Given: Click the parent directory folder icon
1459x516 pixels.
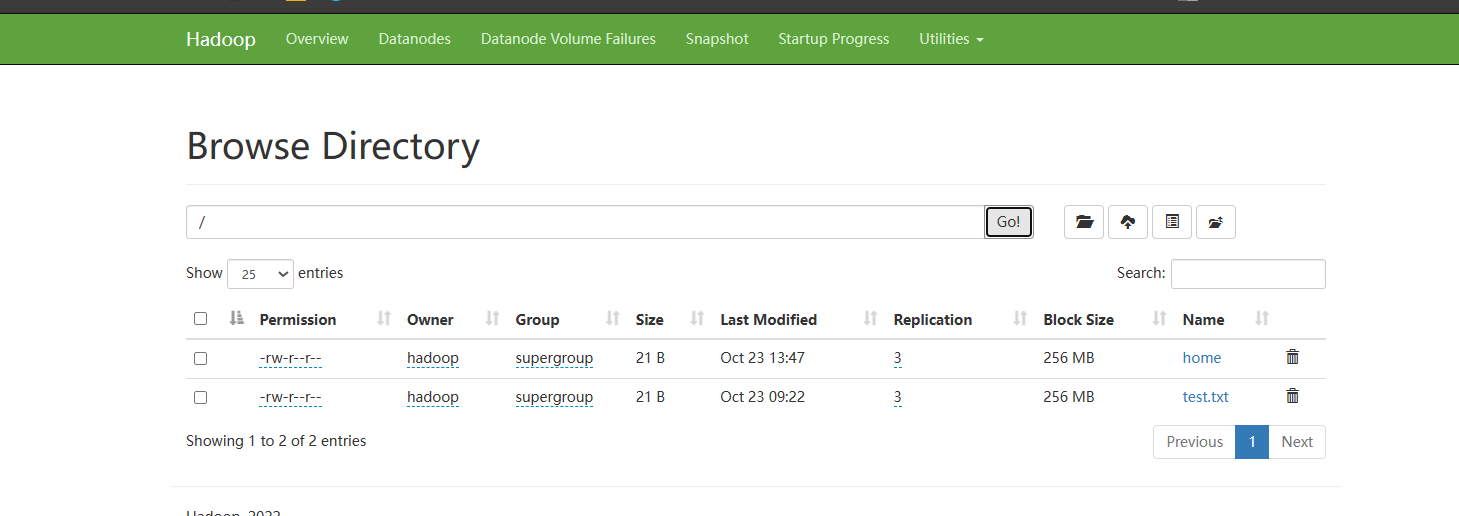Looking at the screenshot, I should [1216, 222].
